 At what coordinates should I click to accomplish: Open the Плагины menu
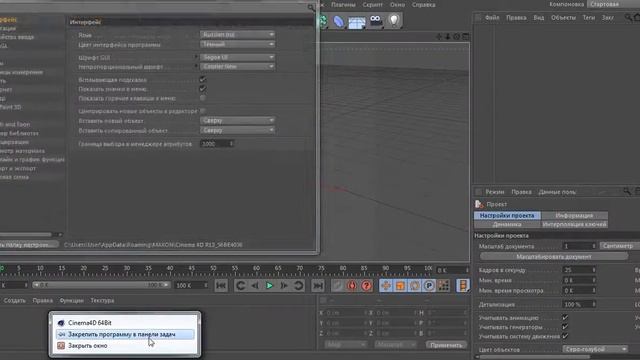(343, 5)
